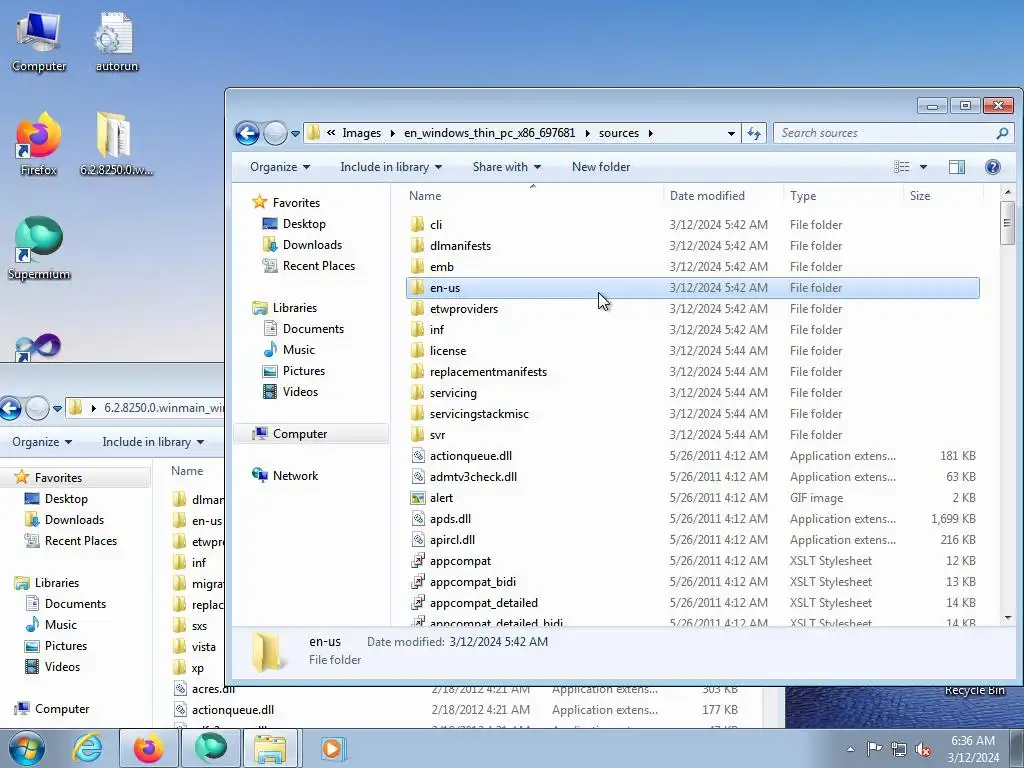Toggle the preview pane
The height and width of the screenshot is (768, 1024).
click(x=957, y=167)
